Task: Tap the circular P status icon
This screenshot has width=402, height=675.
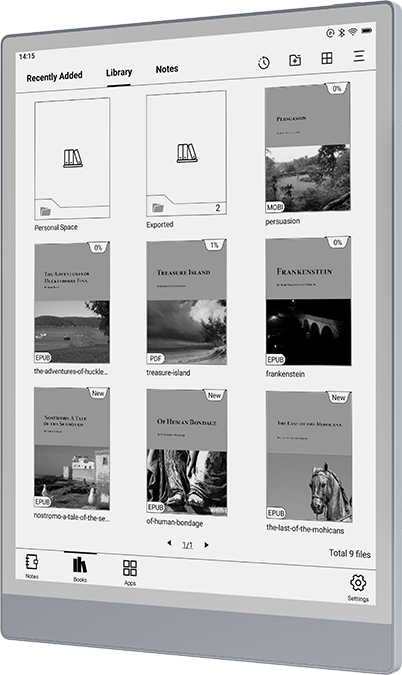Action: click(x=330, y=33)
